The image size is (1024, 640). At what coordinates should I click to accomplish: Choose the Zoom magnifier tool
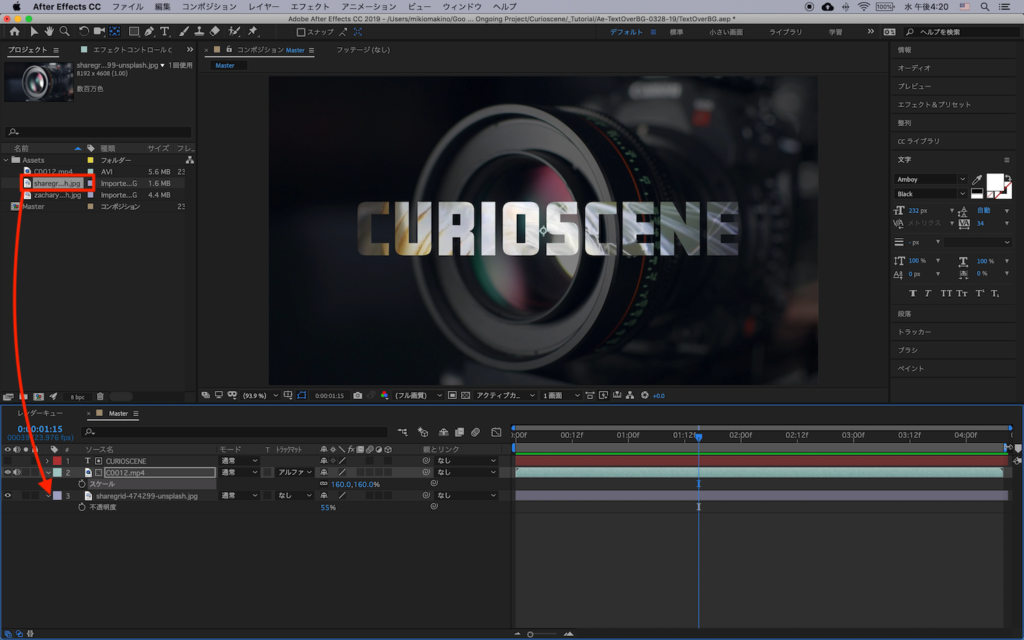click(64, 32)
